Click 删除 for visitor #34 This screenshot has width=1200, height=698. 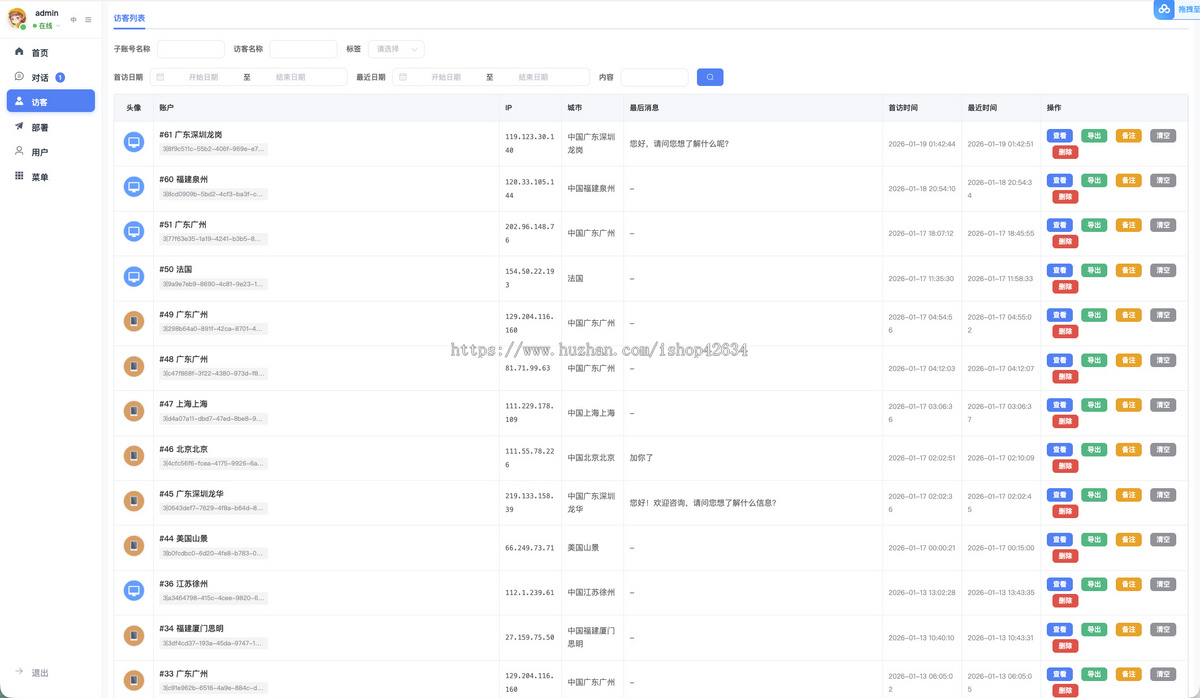pos(1065,646)
